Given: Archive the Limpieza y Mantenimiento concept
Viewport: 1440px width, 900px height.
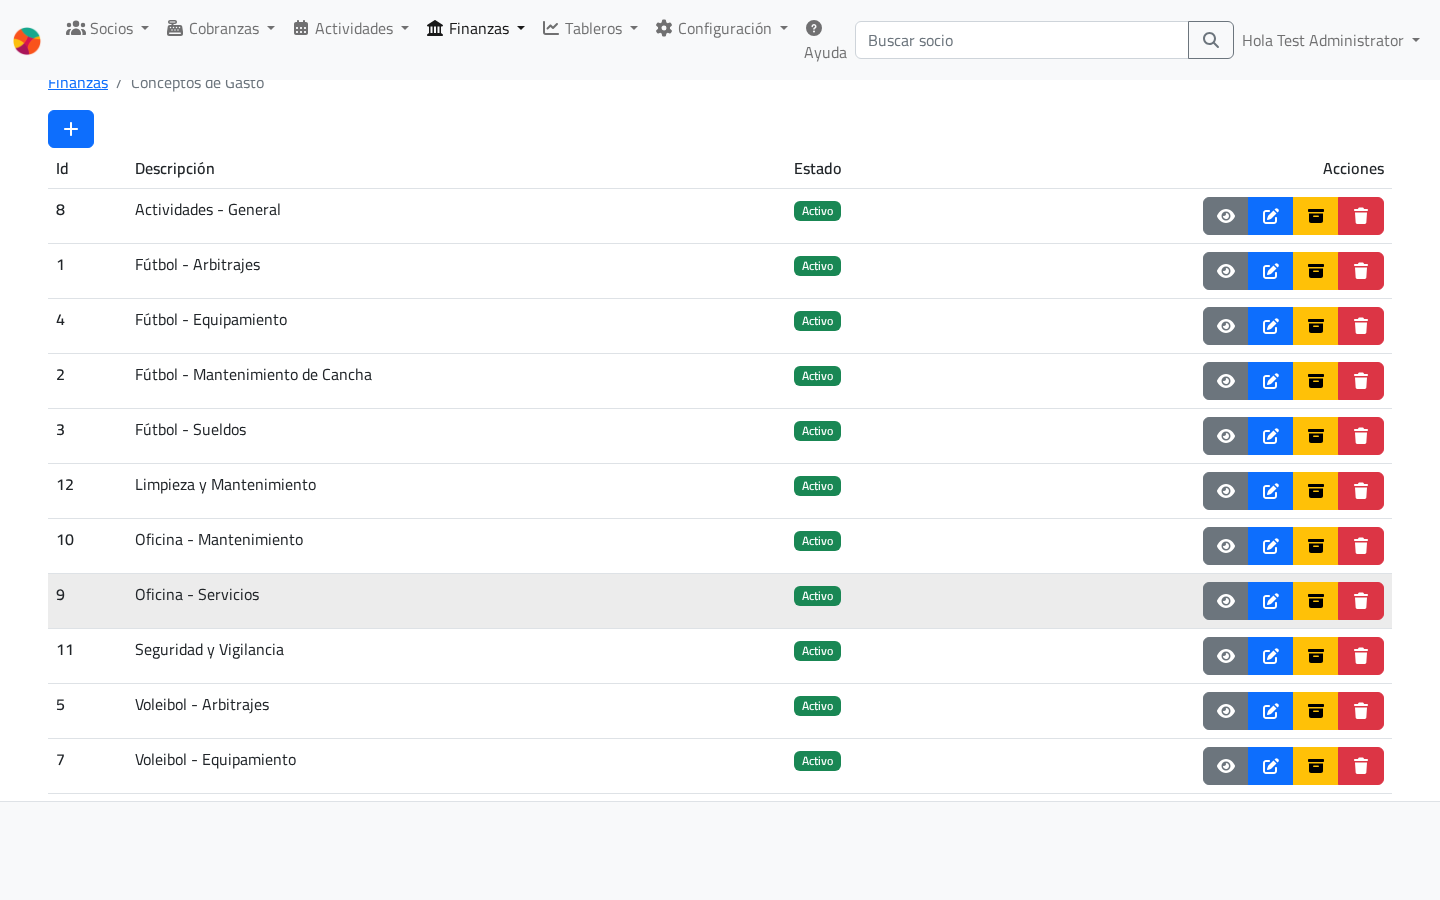Looking at the screenshot, I should [1315, 491].
